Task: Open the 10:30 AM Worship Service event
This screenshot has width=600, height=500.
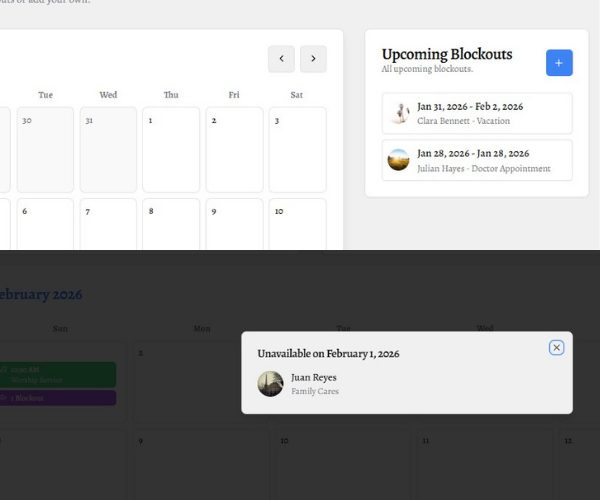Action: [60, 374]
